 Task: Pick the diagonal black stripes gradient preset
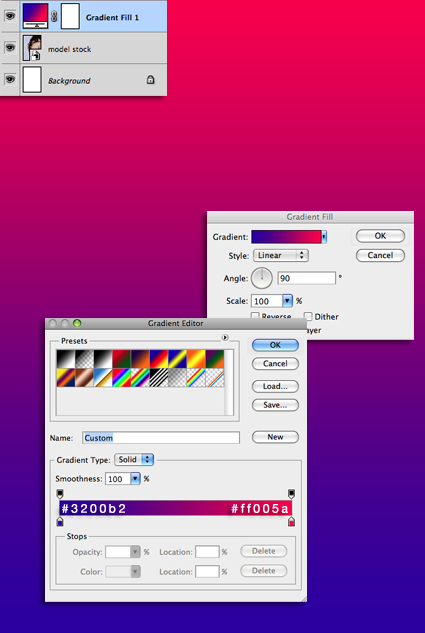(159, 378)
